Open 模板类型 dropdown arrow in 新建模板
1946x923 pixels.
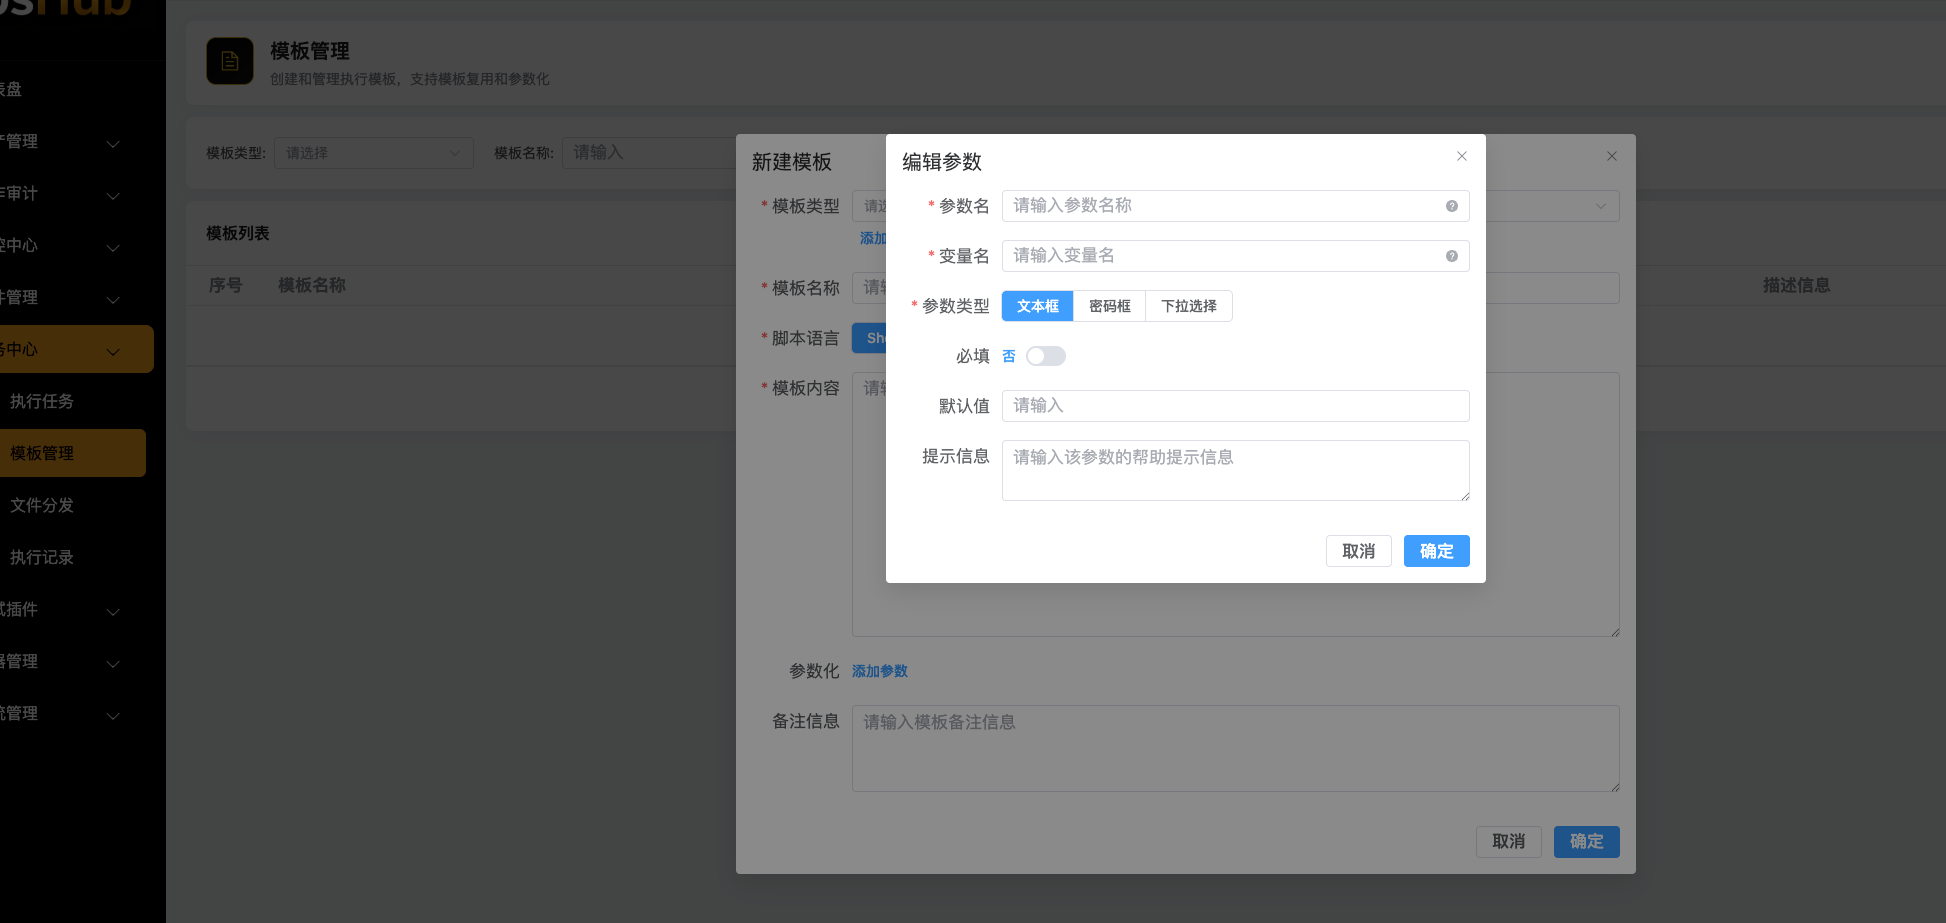point(1600,206)
